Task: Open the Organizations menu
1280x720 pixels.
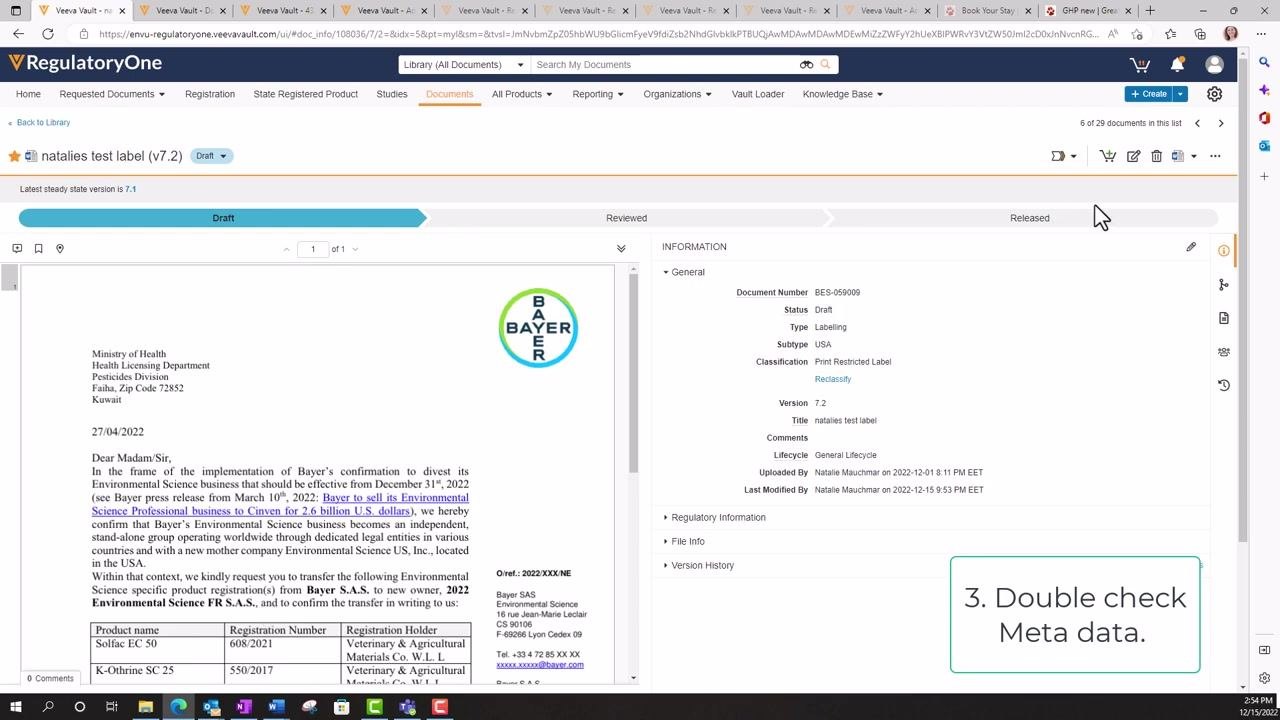Action: [678, 94]
